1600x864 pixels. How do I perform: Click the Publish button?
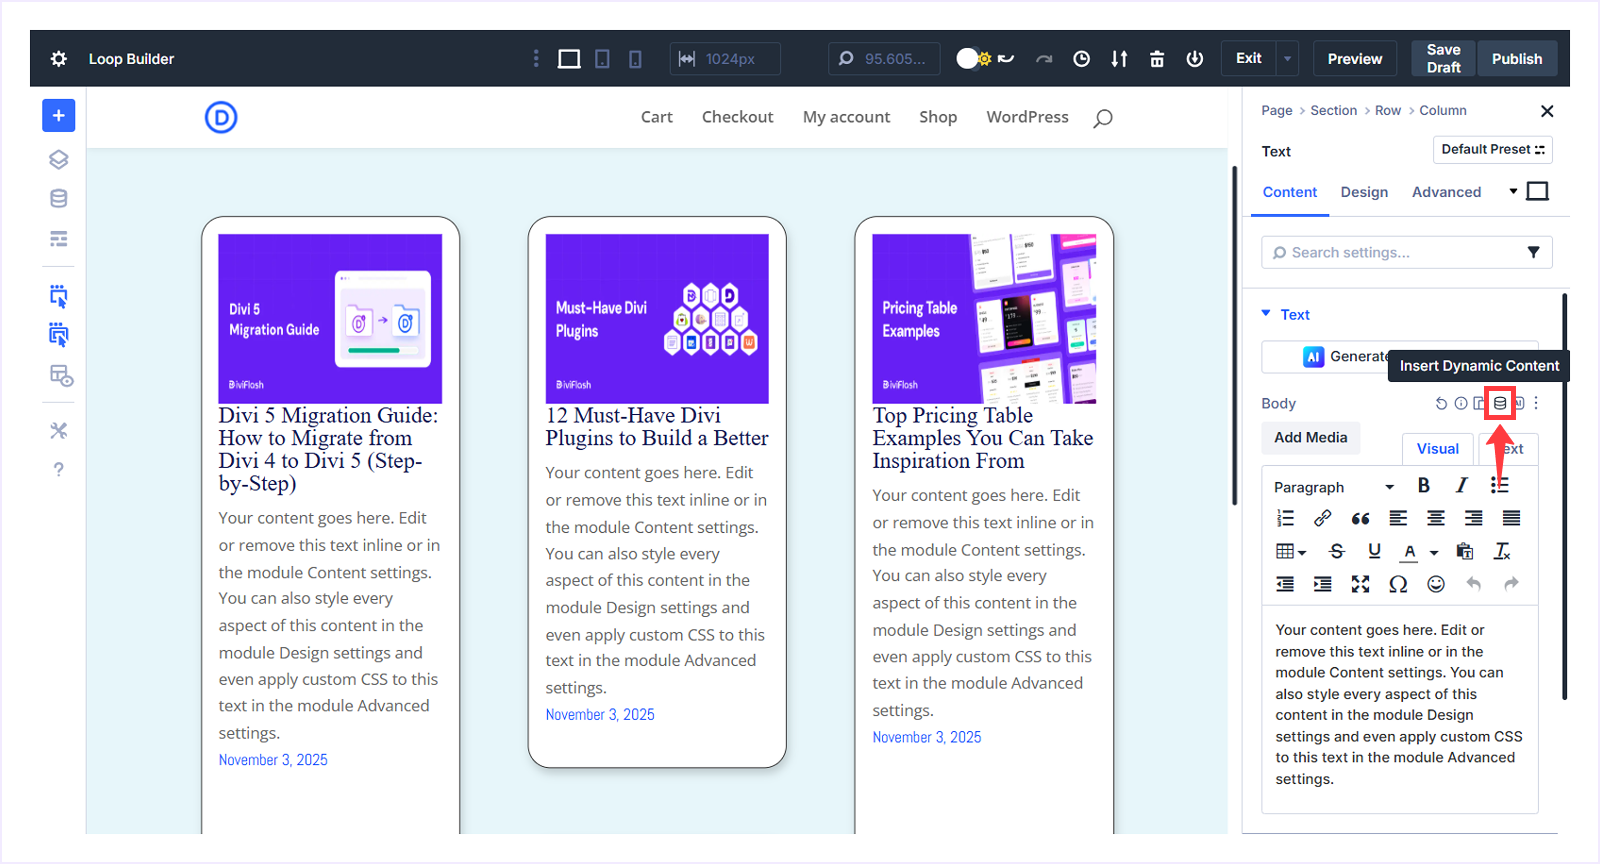tap(1517, 59)
